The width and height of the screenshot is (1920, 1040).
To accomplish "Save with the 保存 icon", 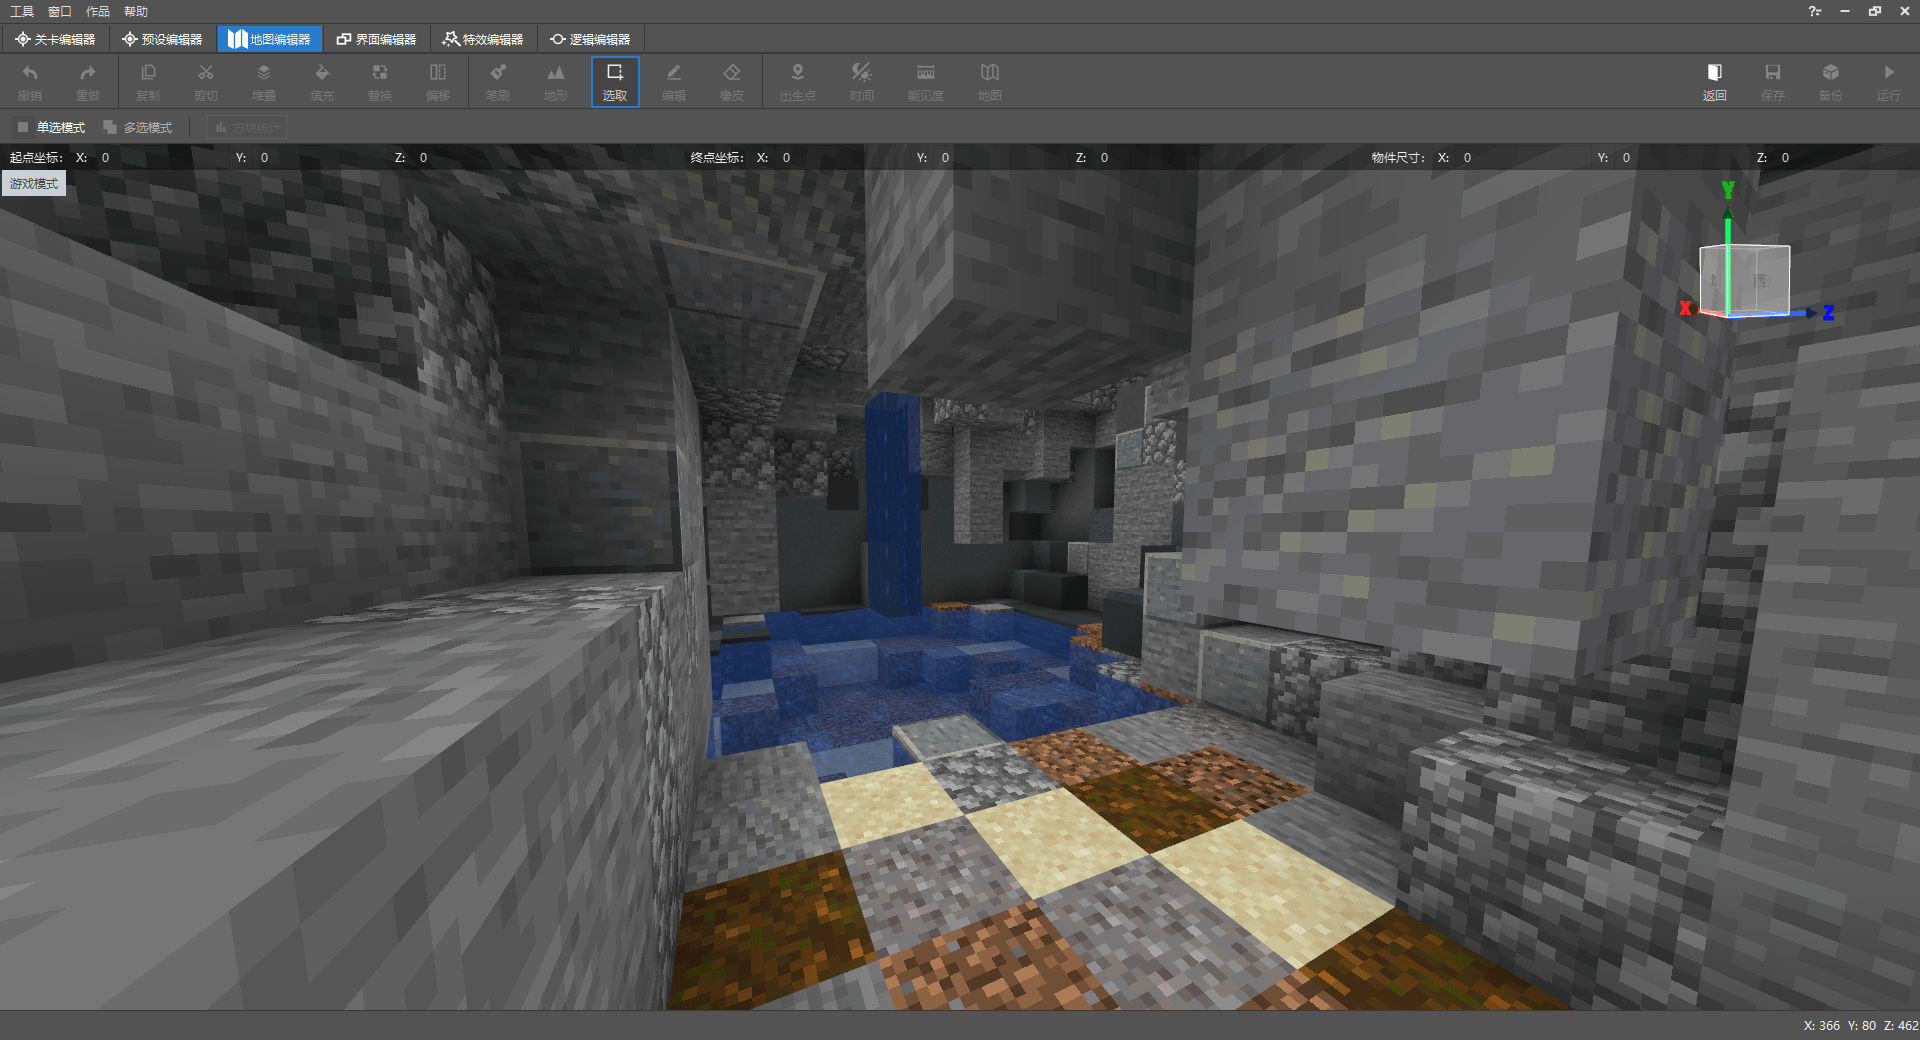I will tap(1773, 81).
